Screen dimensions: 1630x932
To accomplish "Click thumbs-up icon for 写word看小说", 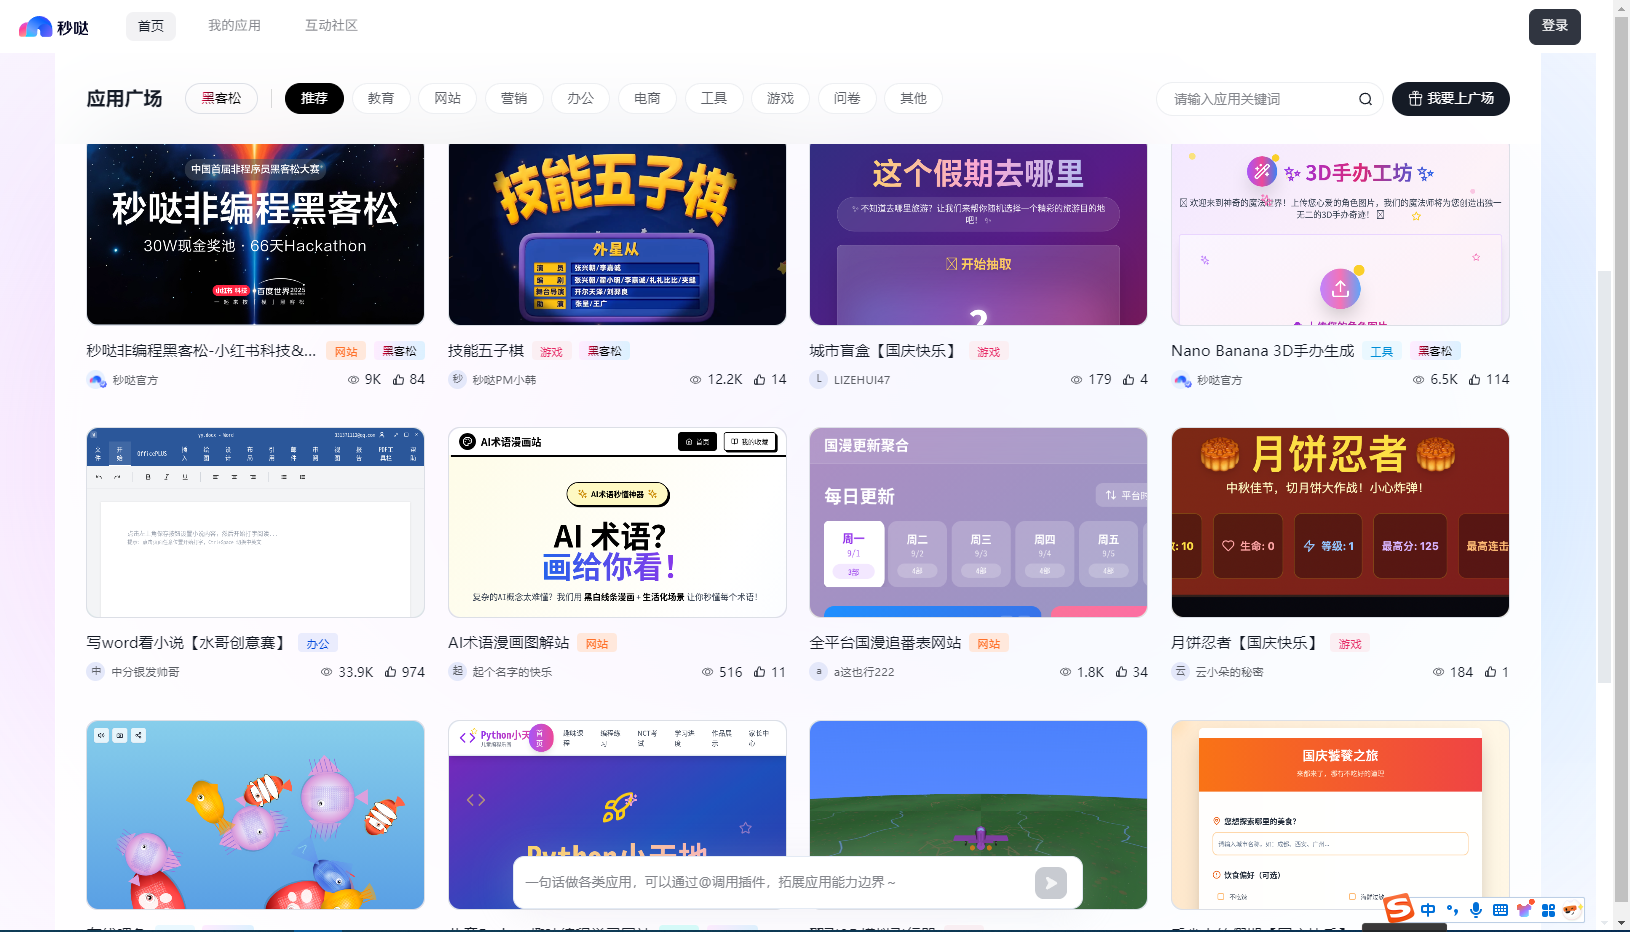I will click(391, 672).
